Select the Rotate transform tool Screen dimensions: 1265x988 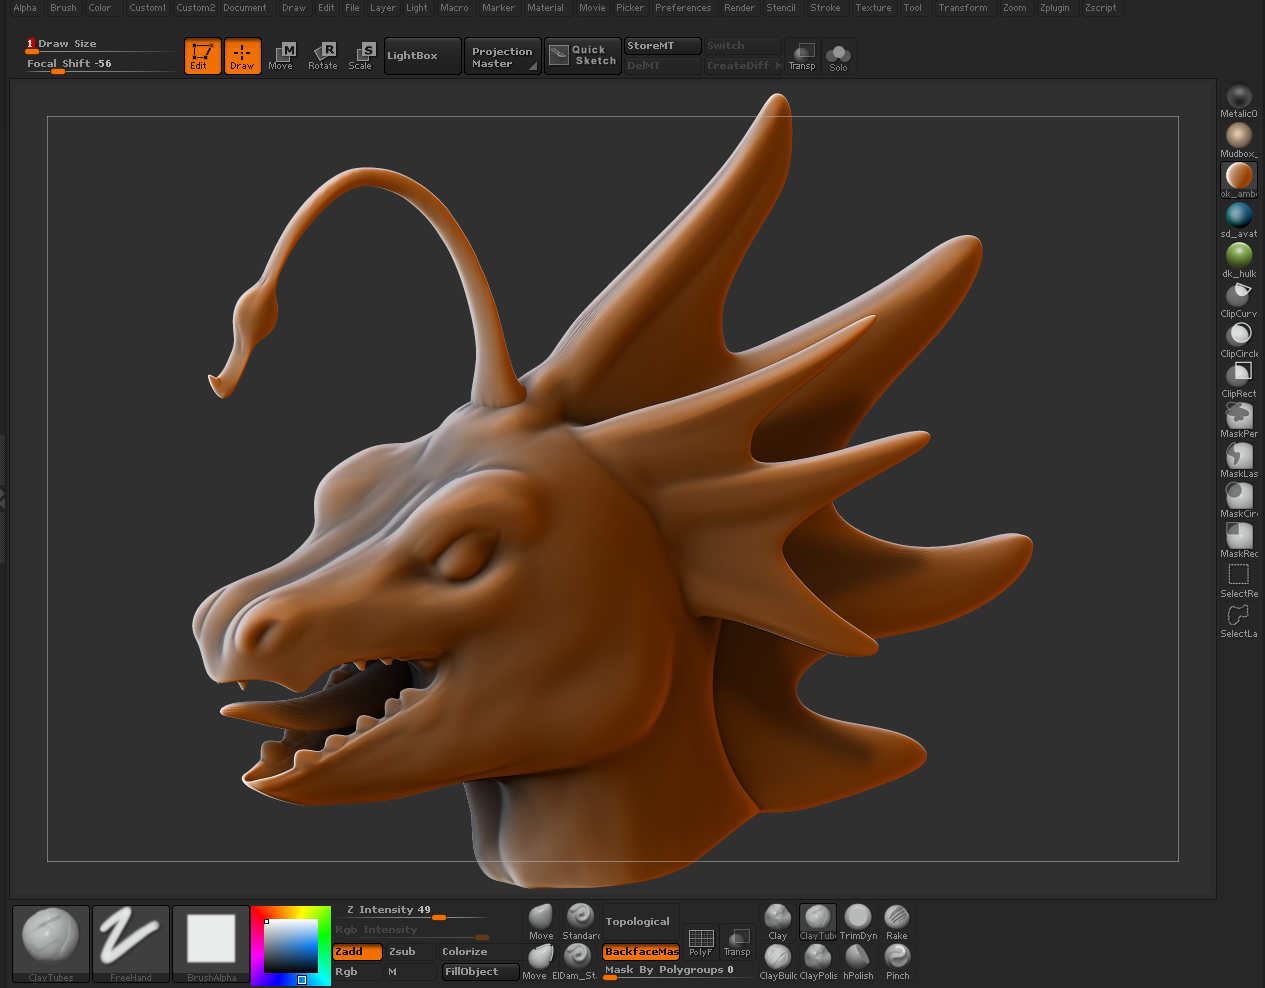tap(323, 56)
